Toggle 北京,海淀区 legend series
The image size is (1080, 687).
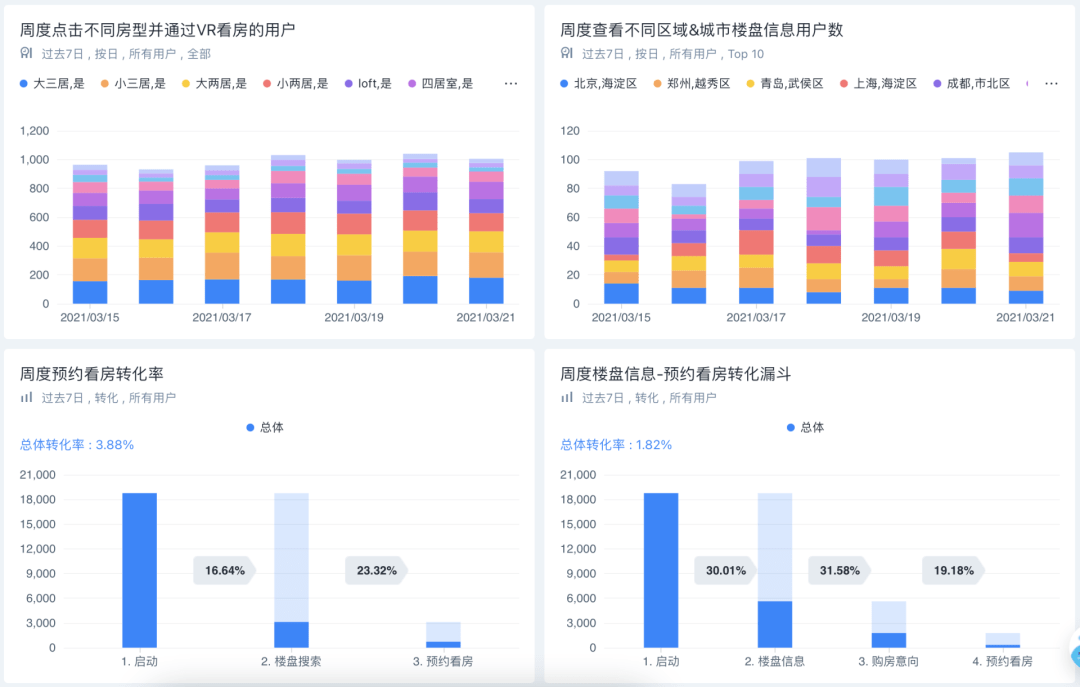pyautogui.click(x=599, y=83)
